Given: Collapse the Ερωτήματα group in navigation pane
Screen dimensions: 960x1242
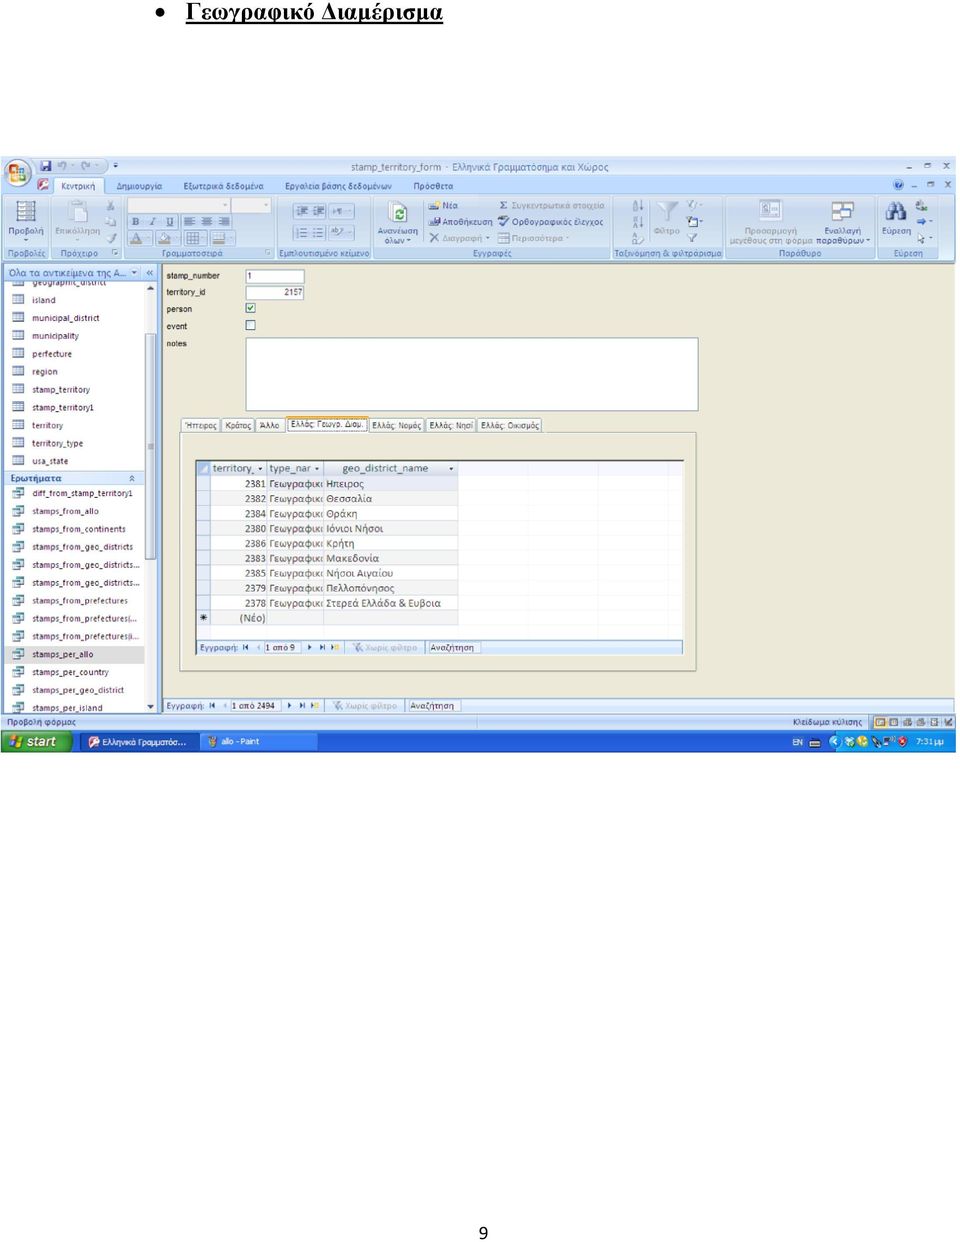Looking at the screenshot, I should (132, 478).
